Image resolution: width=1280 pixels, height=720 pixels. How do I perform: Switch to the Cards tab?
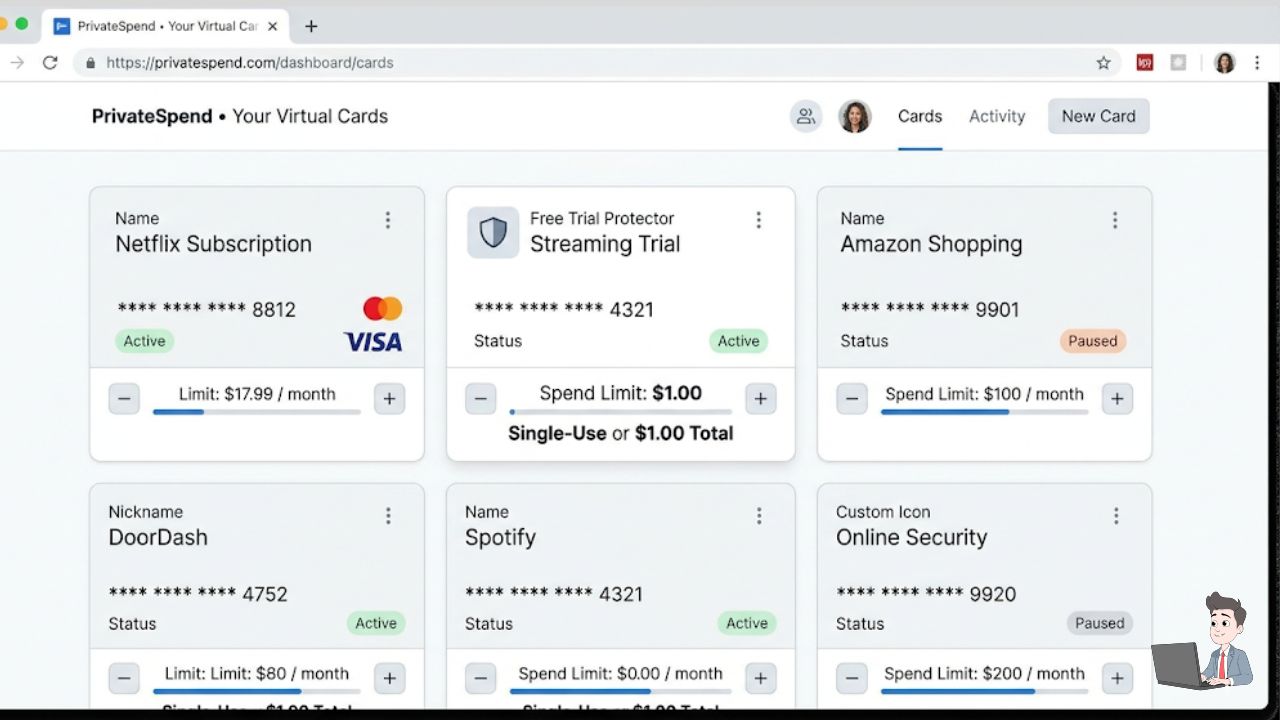point(920,116)
